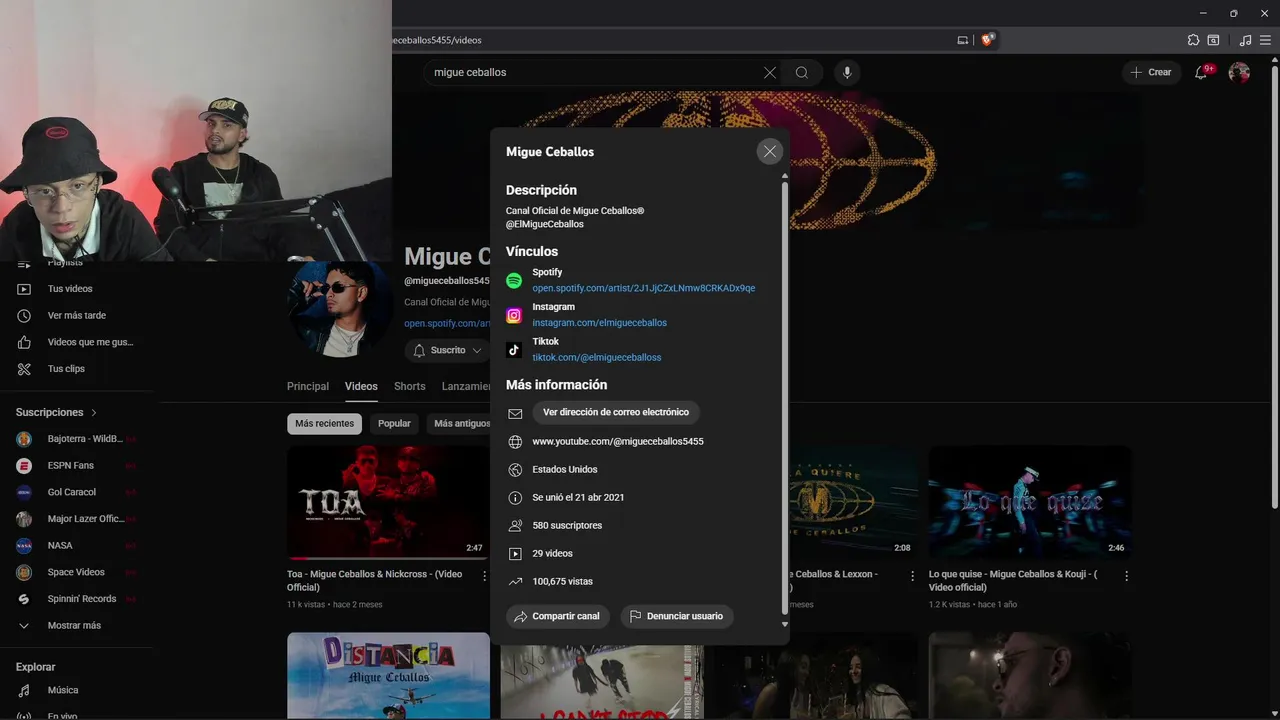The width and height of the screenshot is (1280, 720).
Task: Start voice search with microphone
Action: pyautogui.click(x=847, y=72)
